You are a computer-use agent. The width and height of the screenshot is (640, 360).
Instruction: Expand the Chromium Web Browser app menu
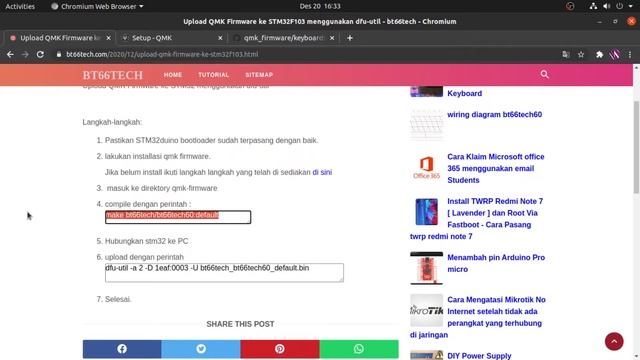click(97, 6)
